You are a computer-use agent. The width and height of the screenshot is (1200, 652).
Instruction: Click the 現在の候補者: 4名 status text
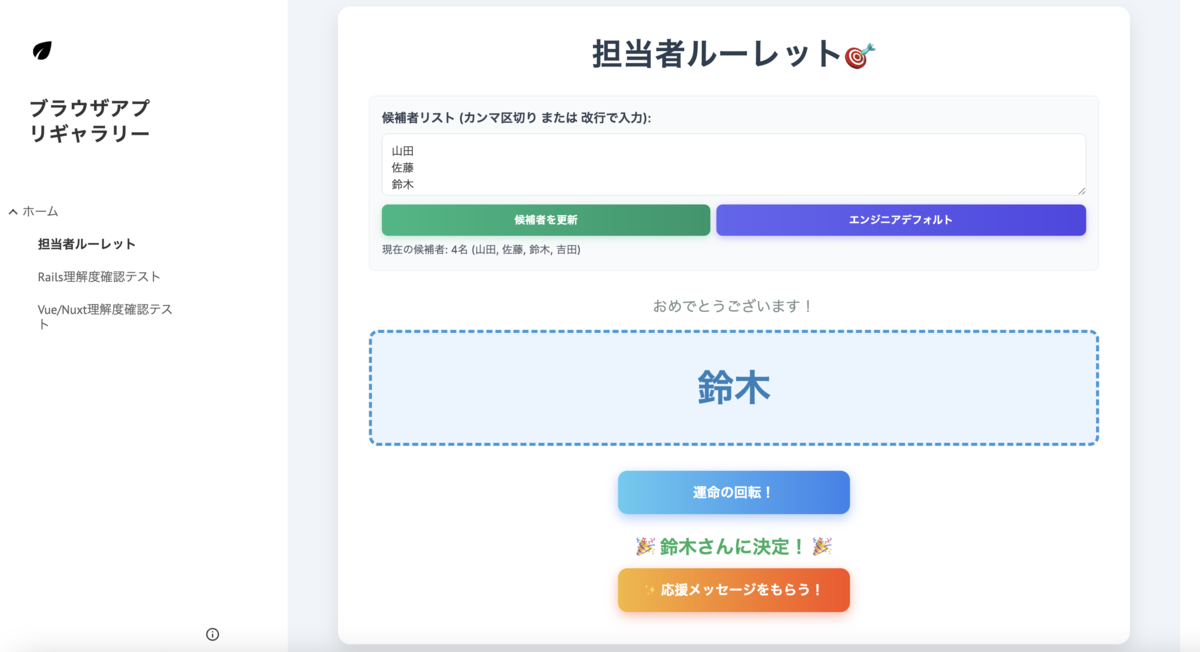(481, 250)
